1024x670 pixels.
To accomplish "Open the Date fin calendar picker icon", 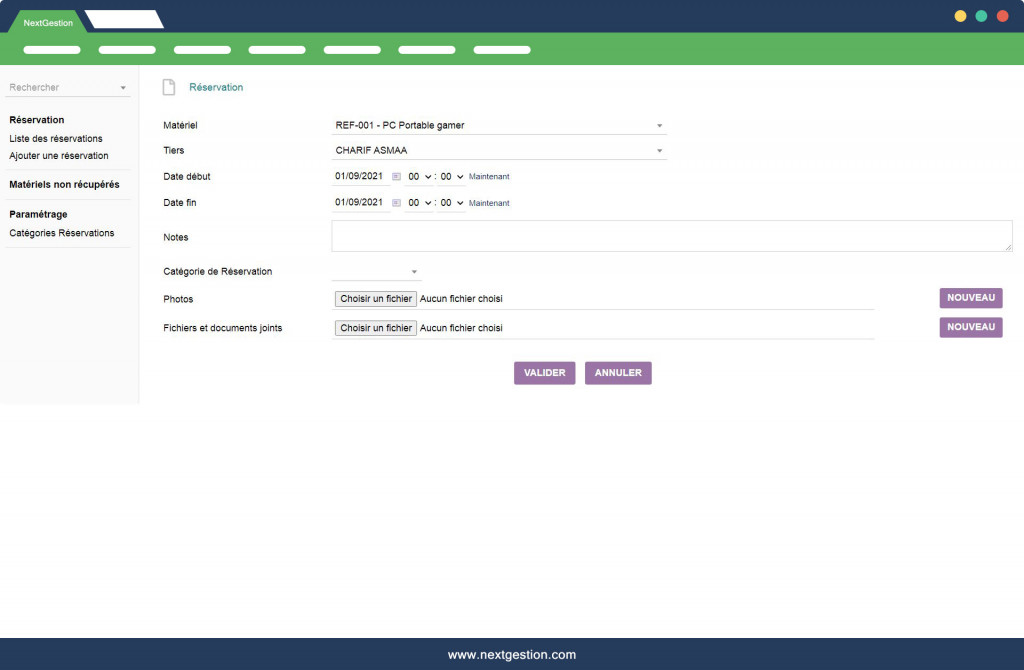I will click(x=396, y=203).
